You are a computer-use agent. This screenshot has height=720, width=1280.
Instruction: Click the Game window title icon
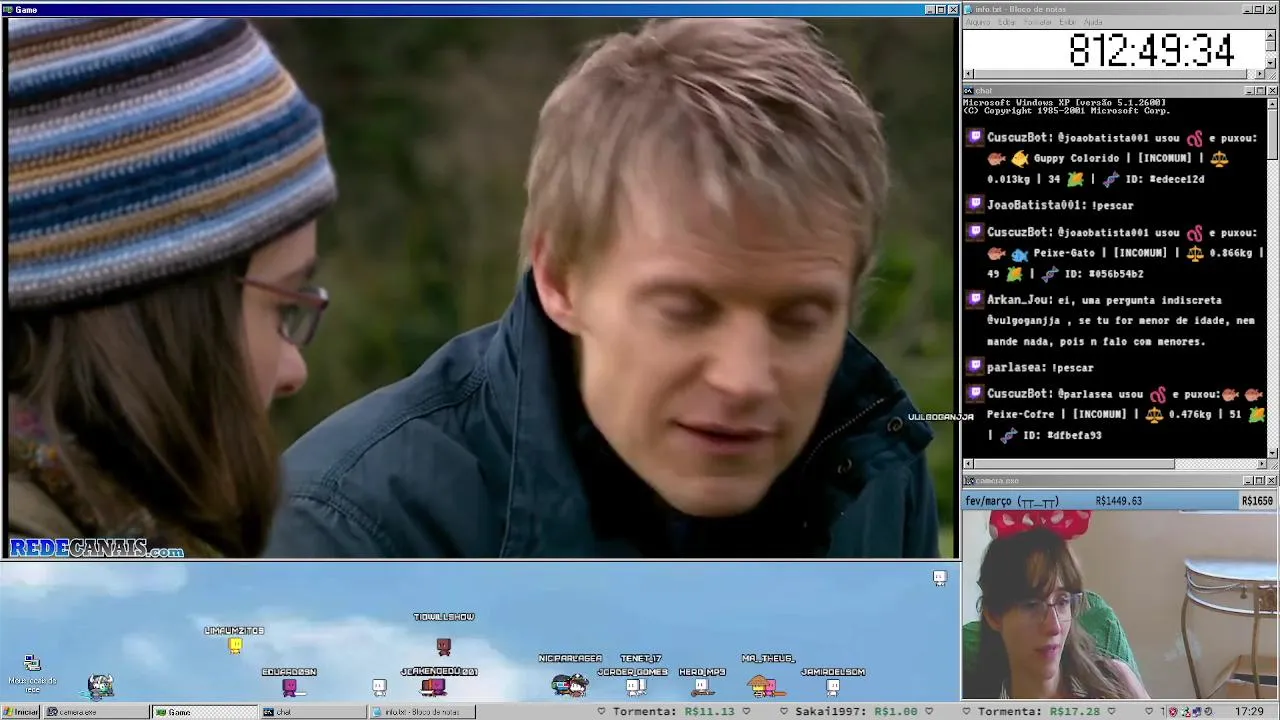coord(8,9)
